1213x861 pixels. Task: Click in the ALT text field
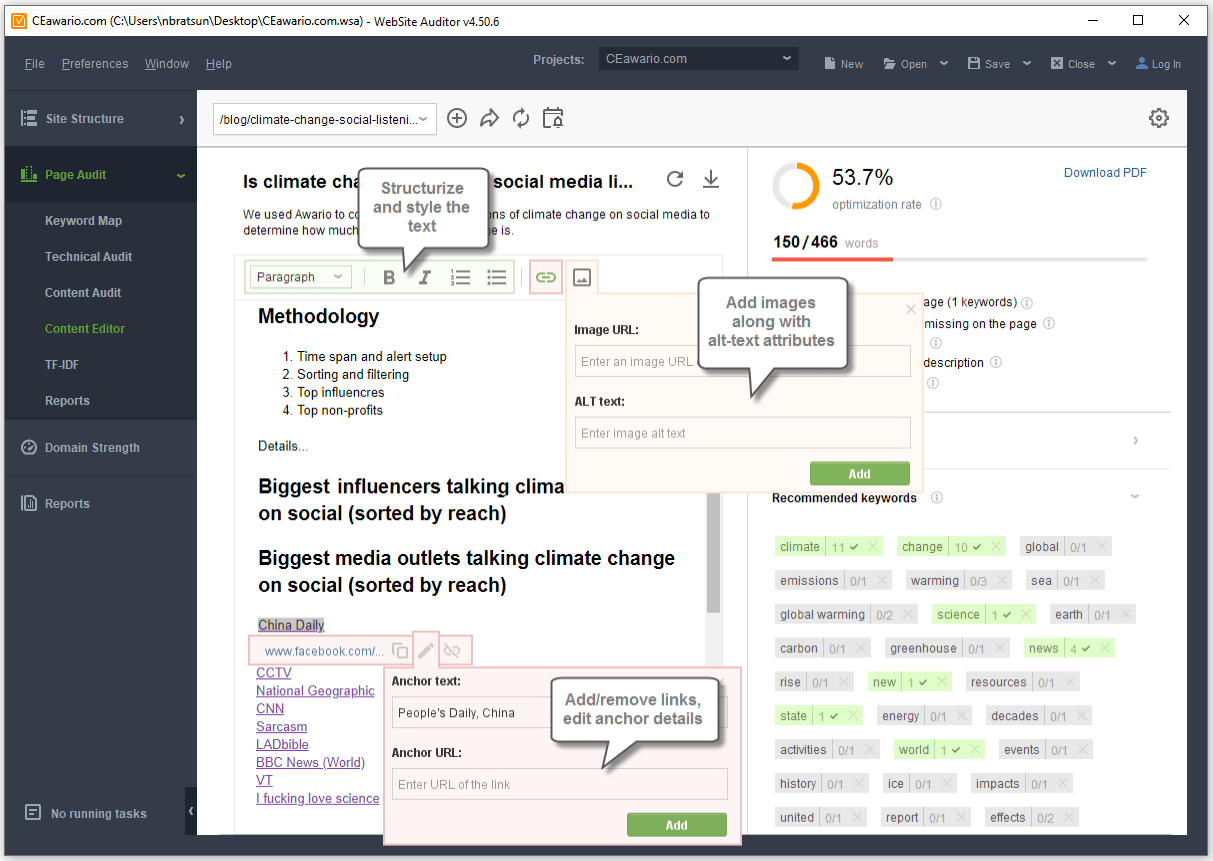click(743, 433)
